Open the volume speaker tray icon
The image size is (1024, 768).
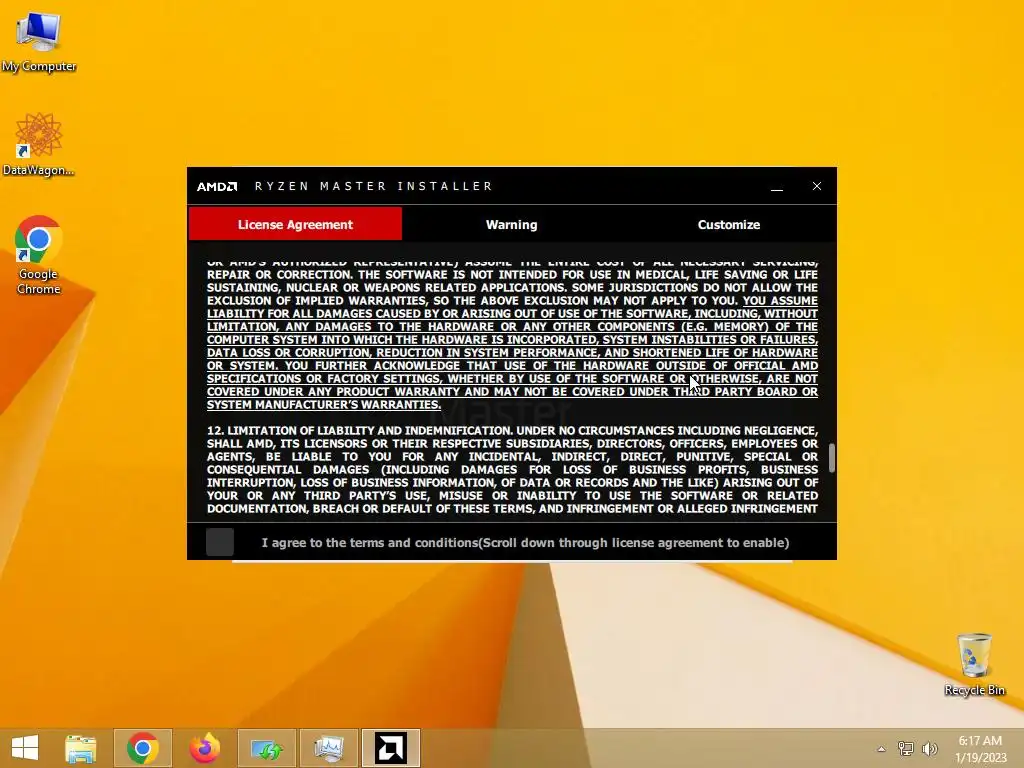(929, 748)
